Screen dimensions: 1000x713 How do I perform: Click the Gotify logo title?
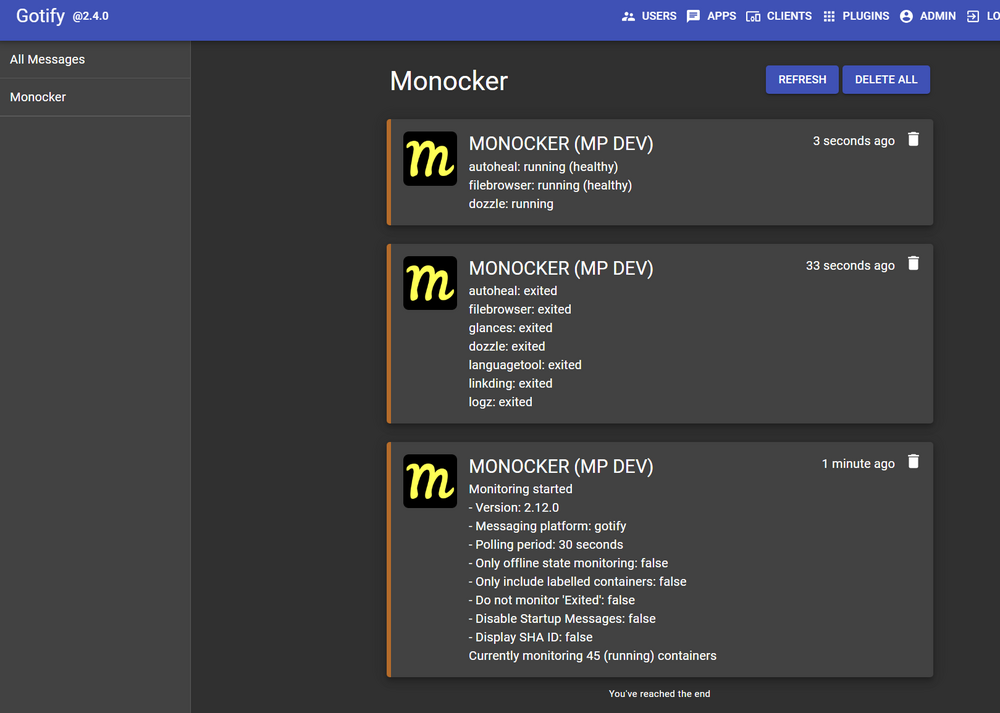click(x=40, y=16)
